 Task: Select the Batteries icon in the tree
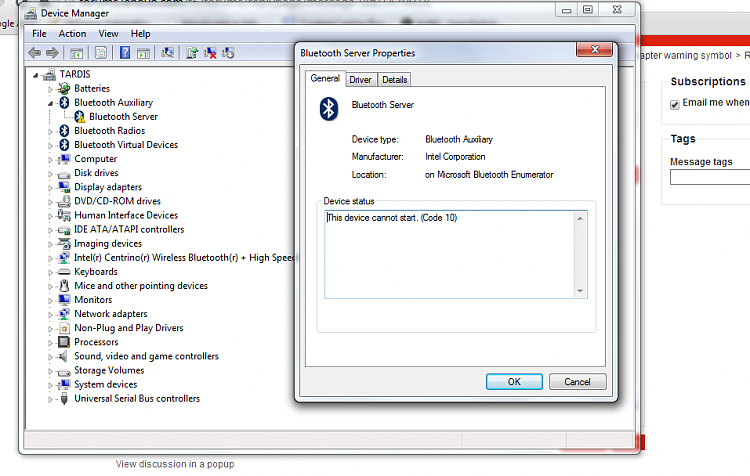pos(64,89)
